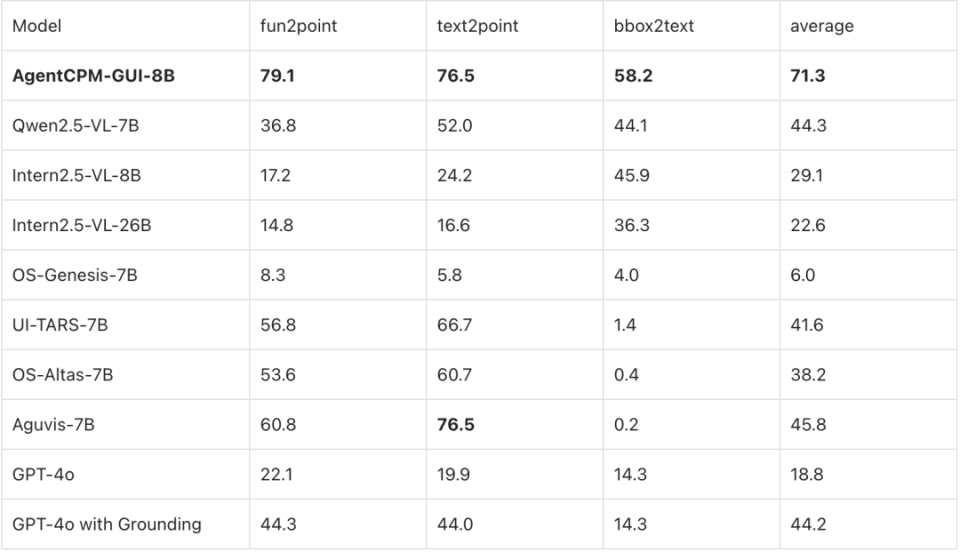Click AgentCPM-GUI-8B's average score 71.3
Viewport: 960px width, 552px height.
coord(807,76)
